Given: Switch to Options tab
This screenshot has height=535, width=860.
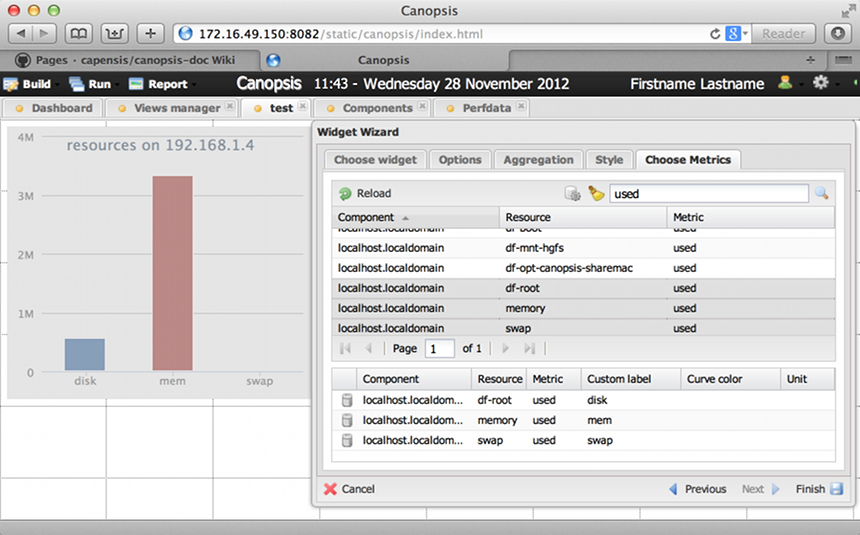Looking at the screenshot, I should point(460,160).
